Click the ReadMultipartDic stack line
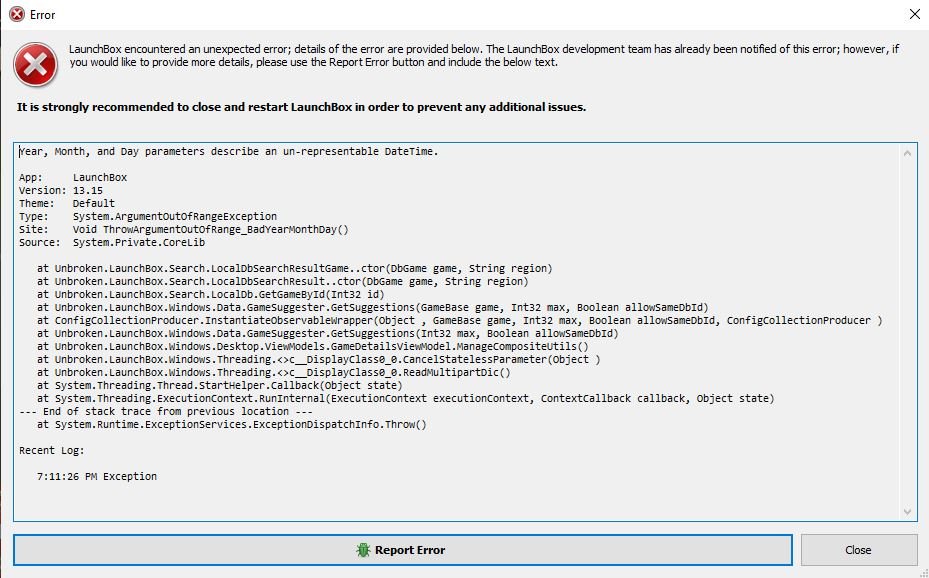The image size is (929, 578). click(274, 373)
